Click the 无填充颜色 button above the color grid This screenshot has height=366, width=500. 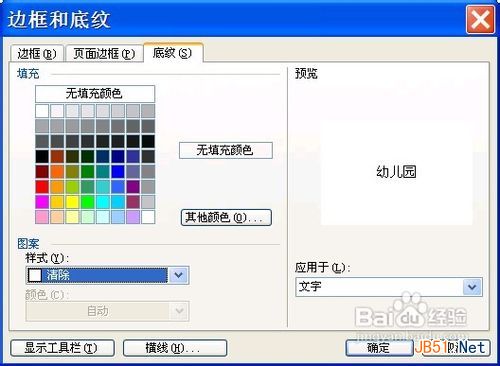coord(95,94)
